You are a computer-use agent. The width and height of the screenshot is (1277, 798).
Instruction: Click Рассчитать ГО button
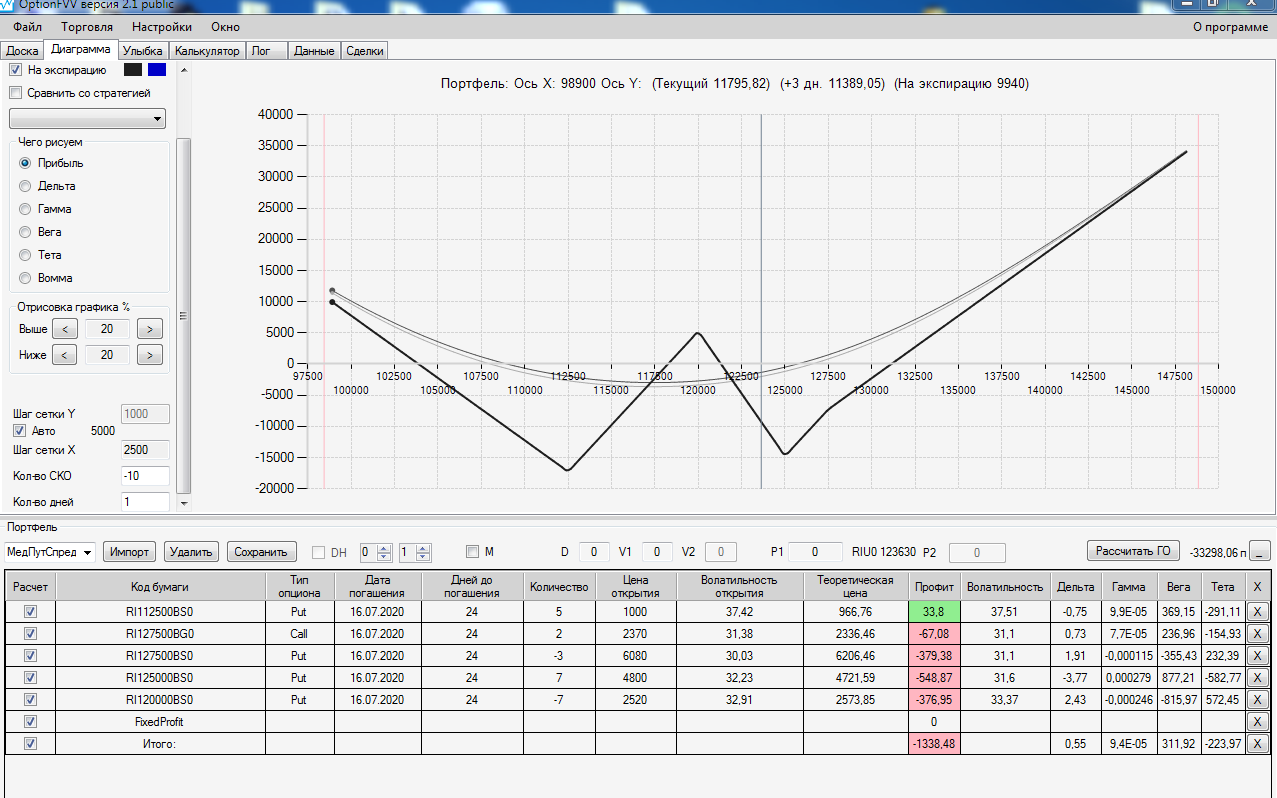(x=1133, y=550)
